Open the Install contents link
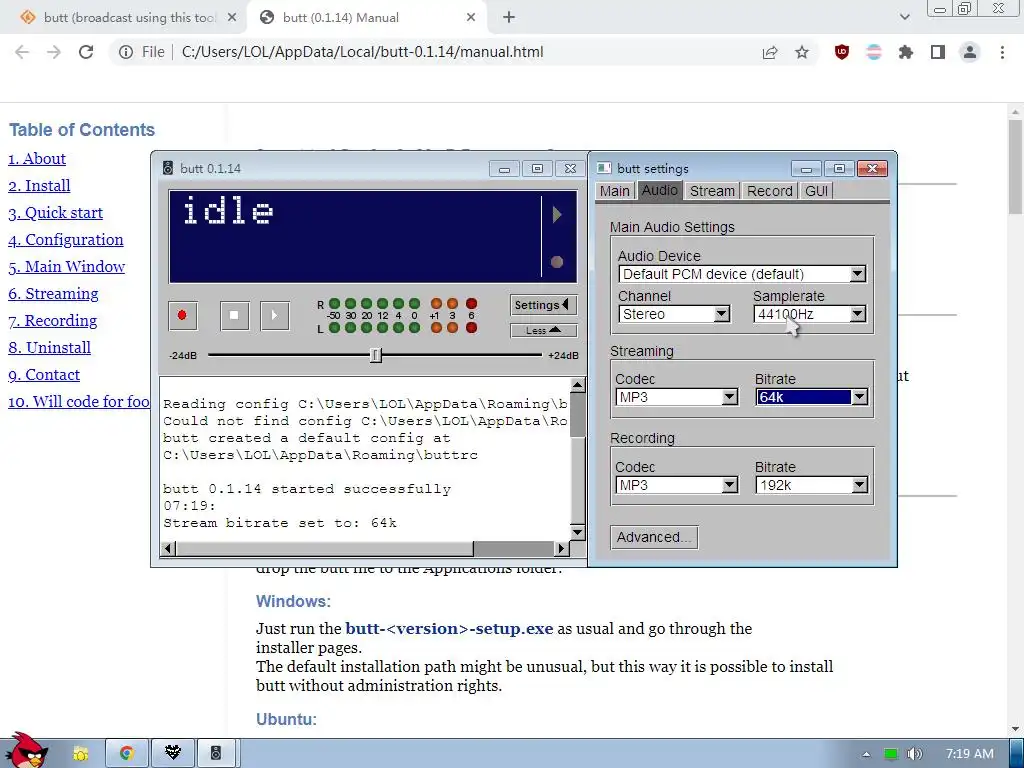Viewport: 1024px width, 768px height. [x=39, y=185]
